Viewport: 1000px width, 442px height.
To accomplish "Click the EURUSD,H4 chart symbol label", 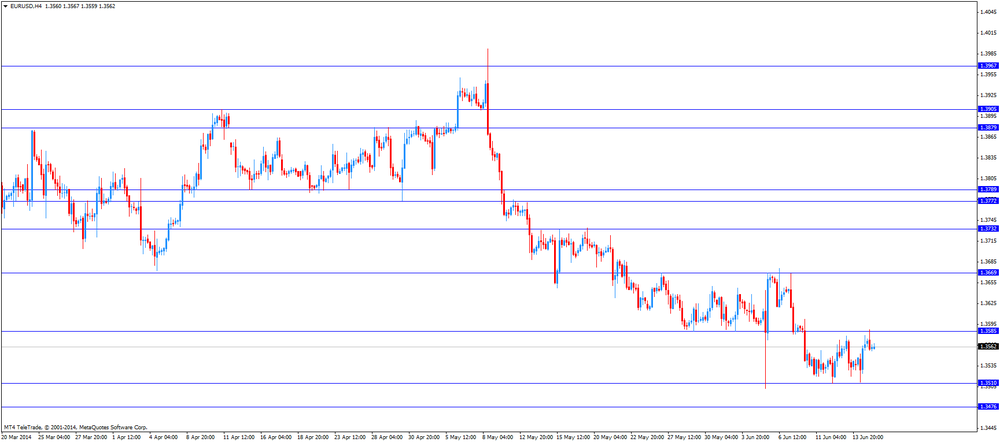I will point(26,6).
